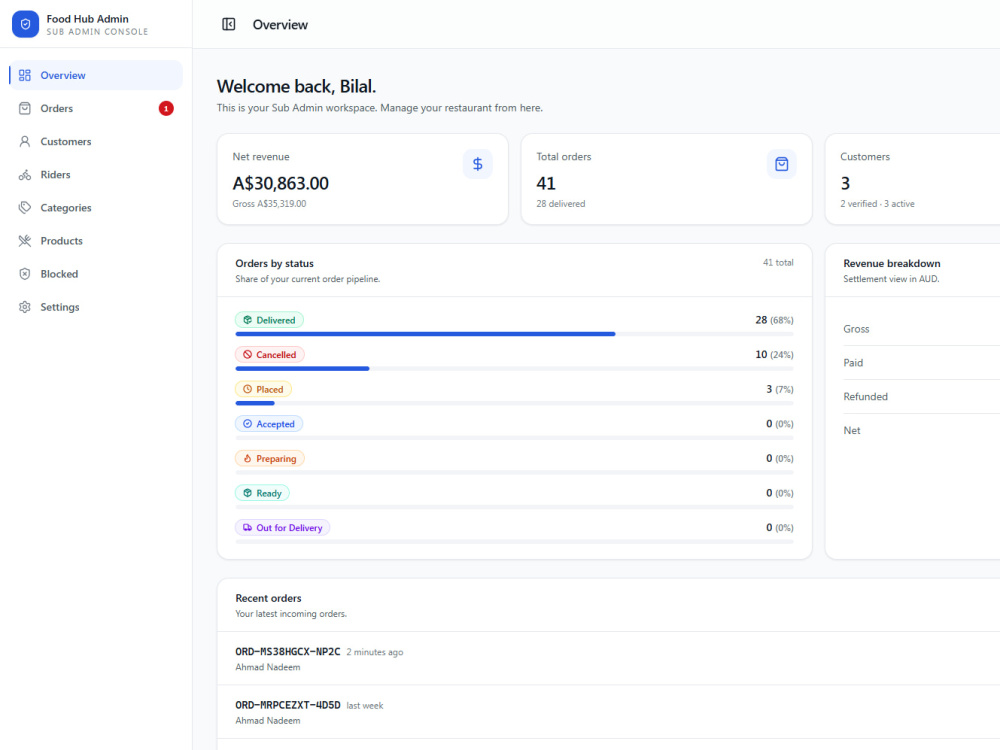Click the '28 (68%)' delivered count
This screenshot has width=1000, height=750.
point(774,320)
